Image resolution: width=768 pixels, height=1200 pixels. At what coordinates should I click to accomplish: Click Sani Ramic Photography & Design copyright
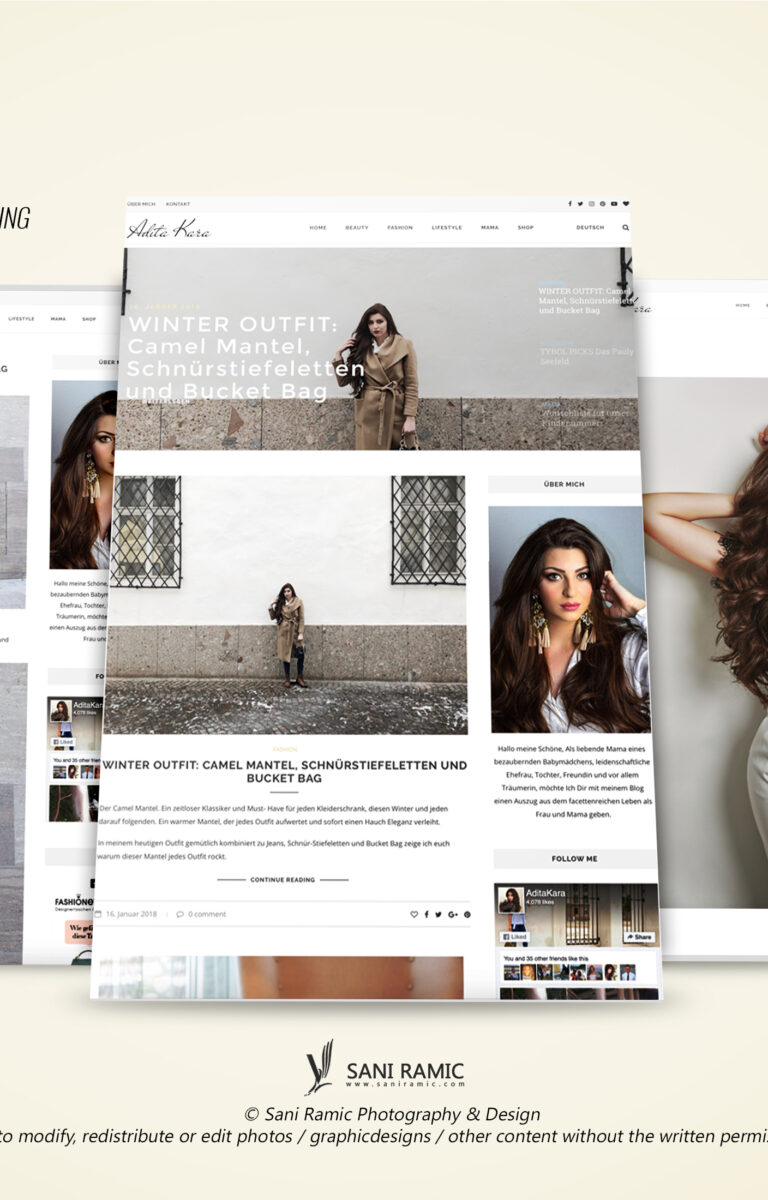coord(393,1114)
